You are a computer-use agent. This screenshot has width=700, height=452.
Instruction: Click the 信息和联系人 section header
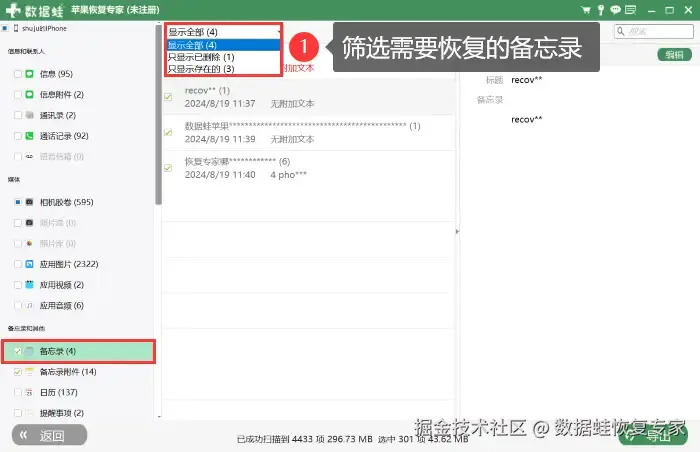[26, 51]
